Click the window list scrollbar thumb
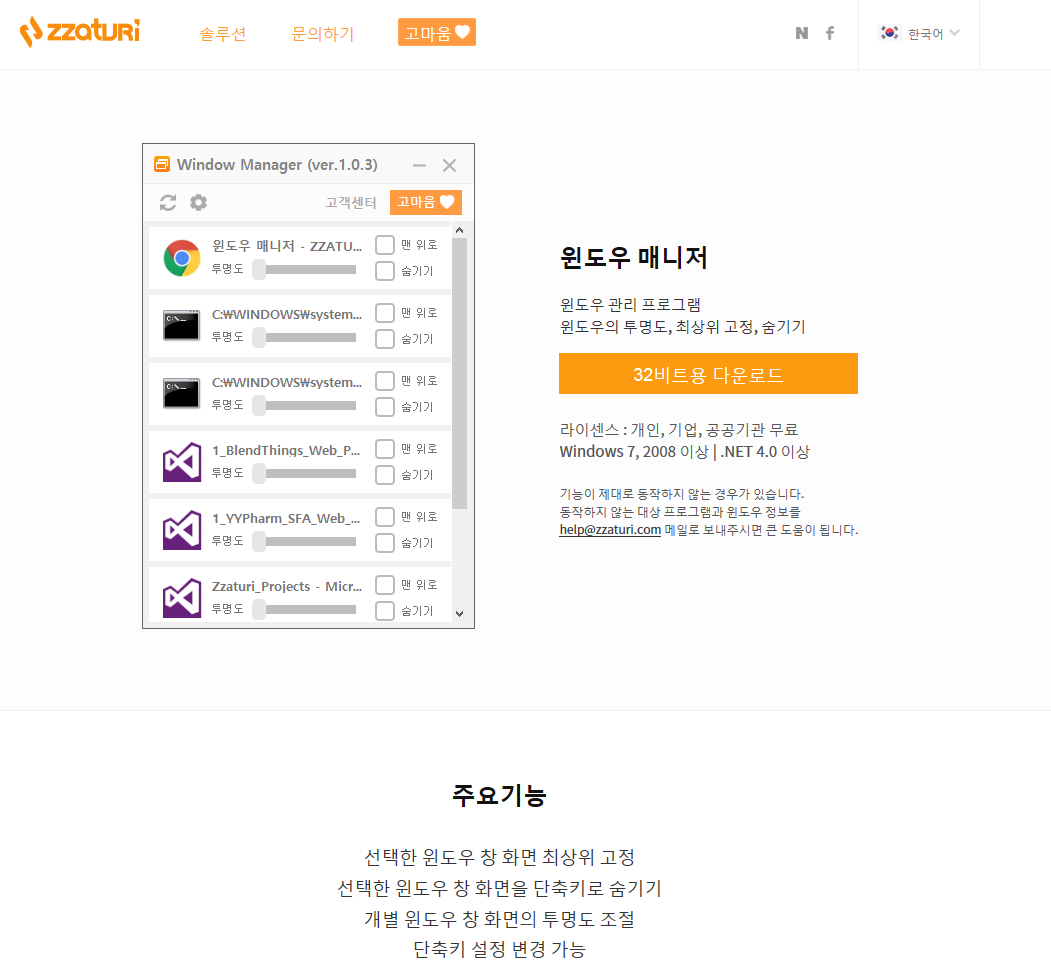This screenshot has height=973, width=1051. (x=459, y=374)
